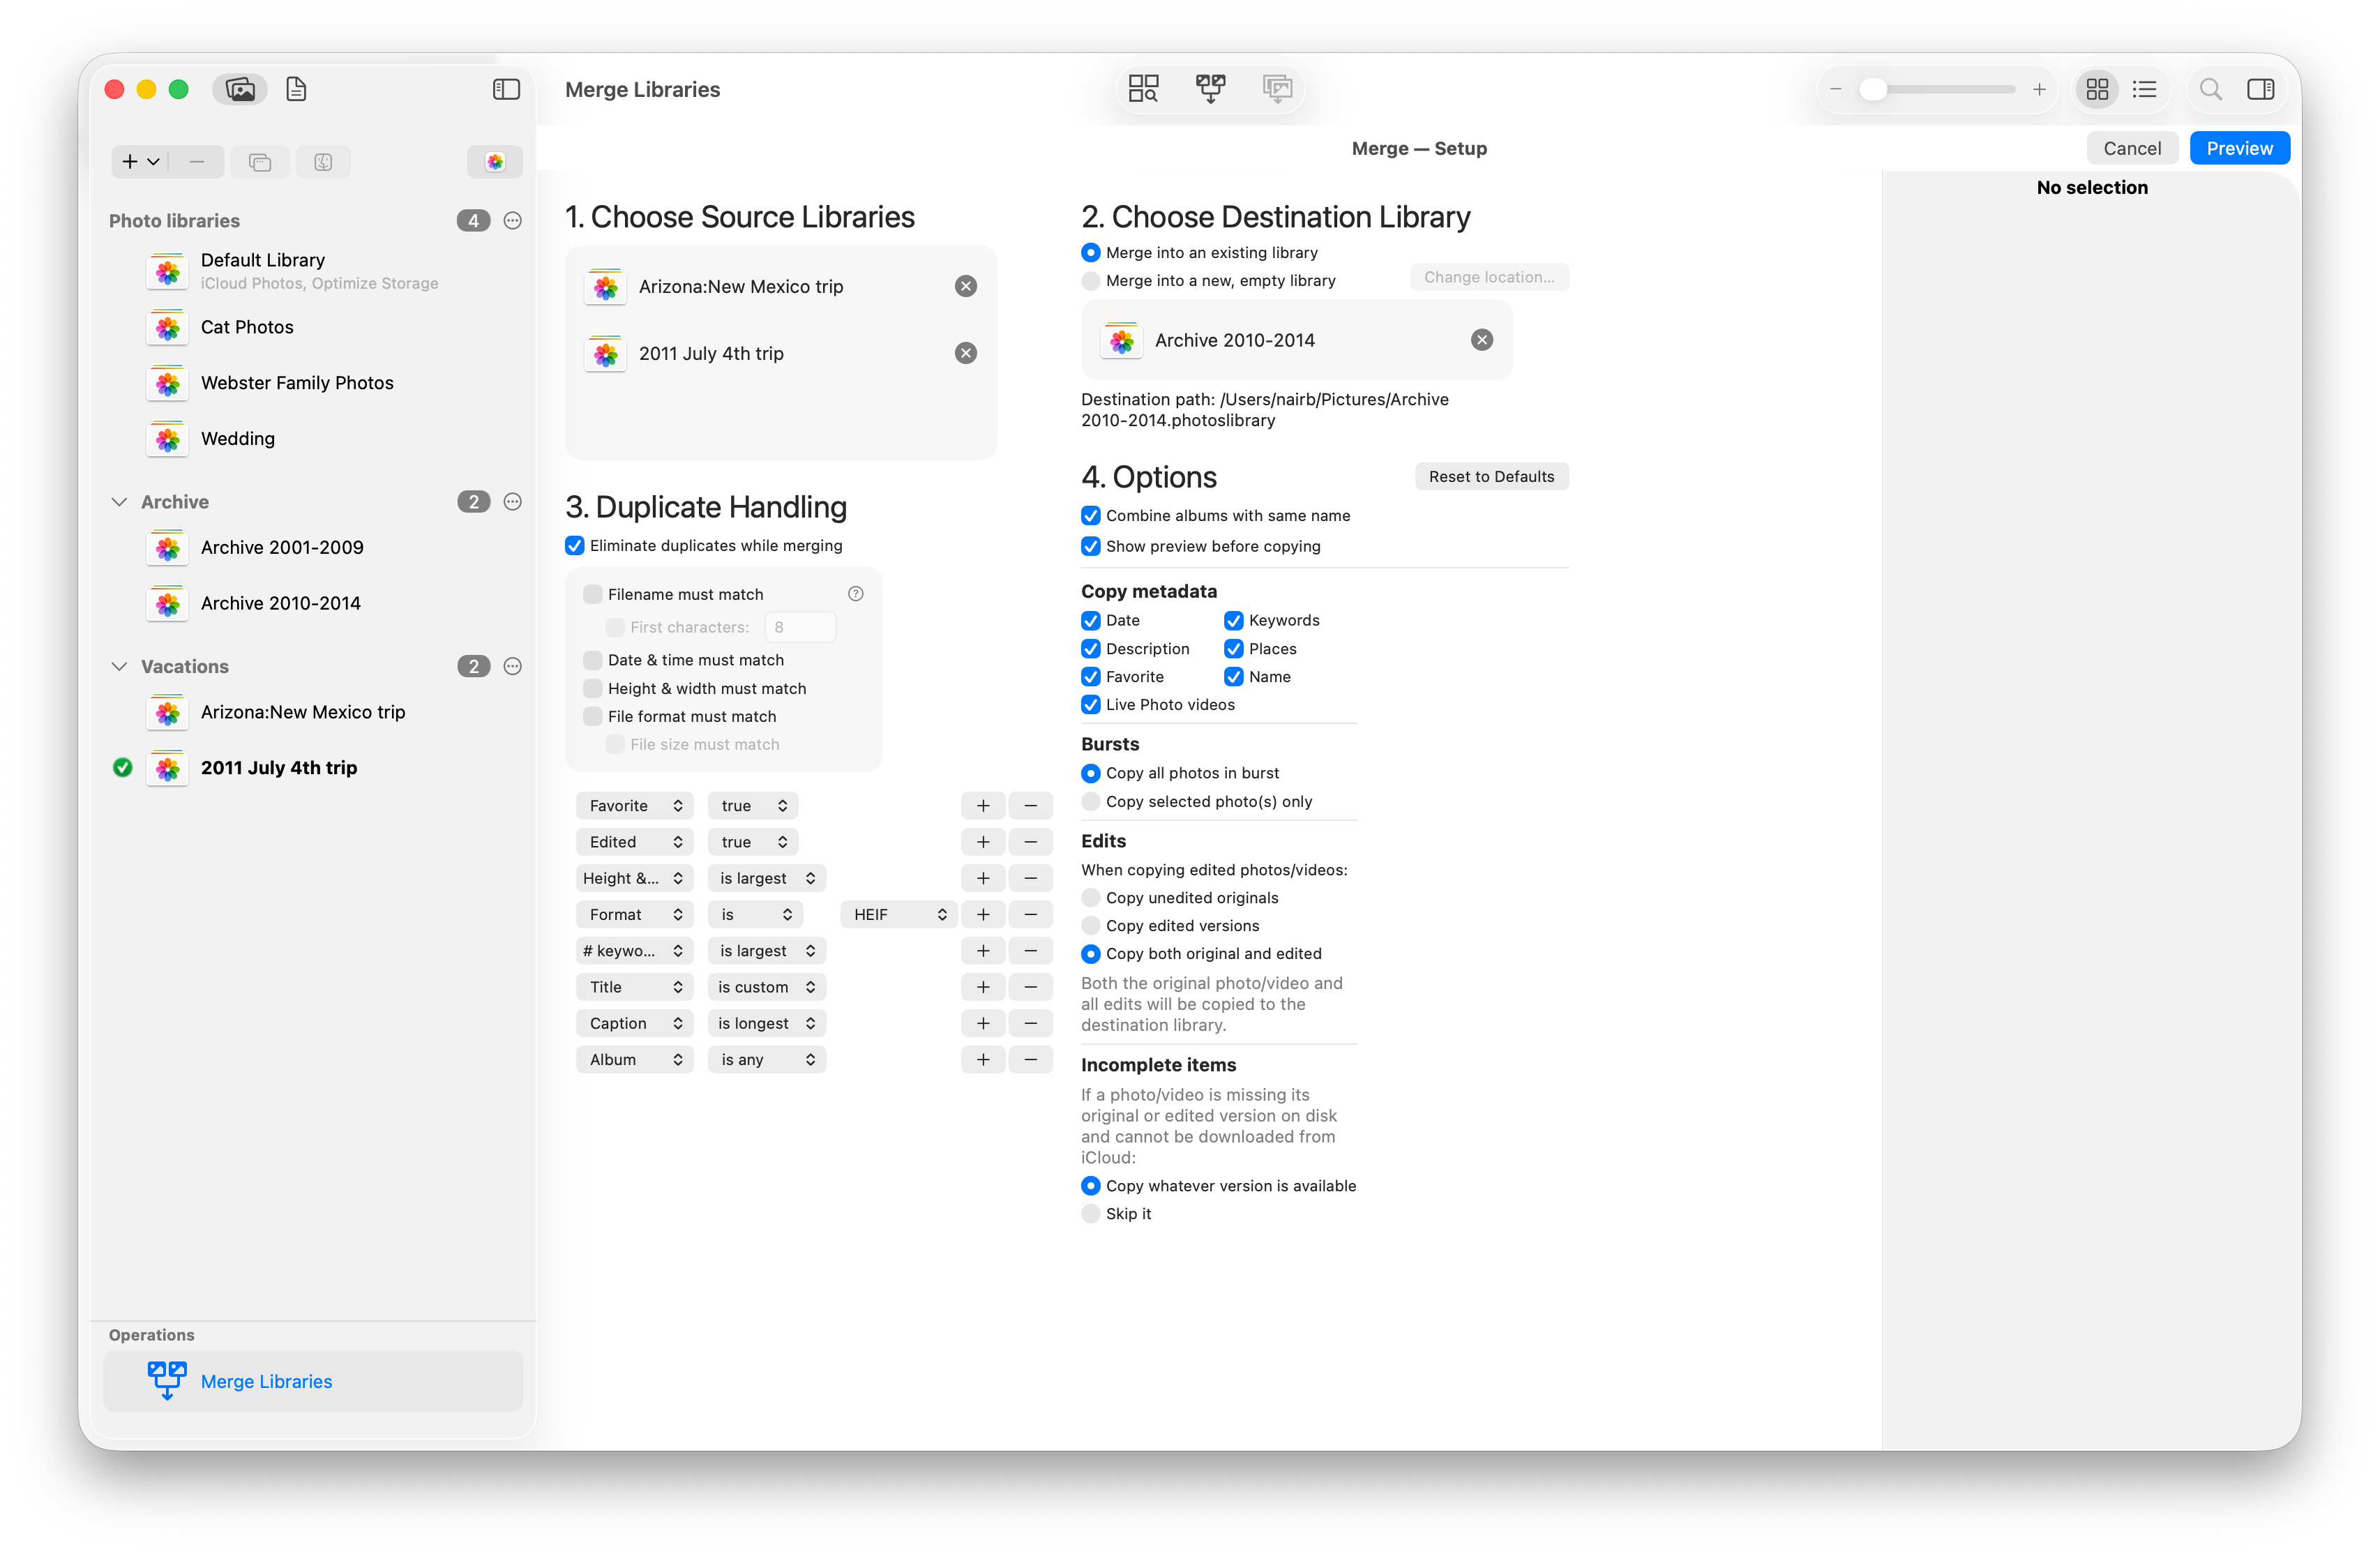This screenshot has height=1554, width=2380.
Task: Enable Filename must match checkbox
Action: (x=593, y=594)
